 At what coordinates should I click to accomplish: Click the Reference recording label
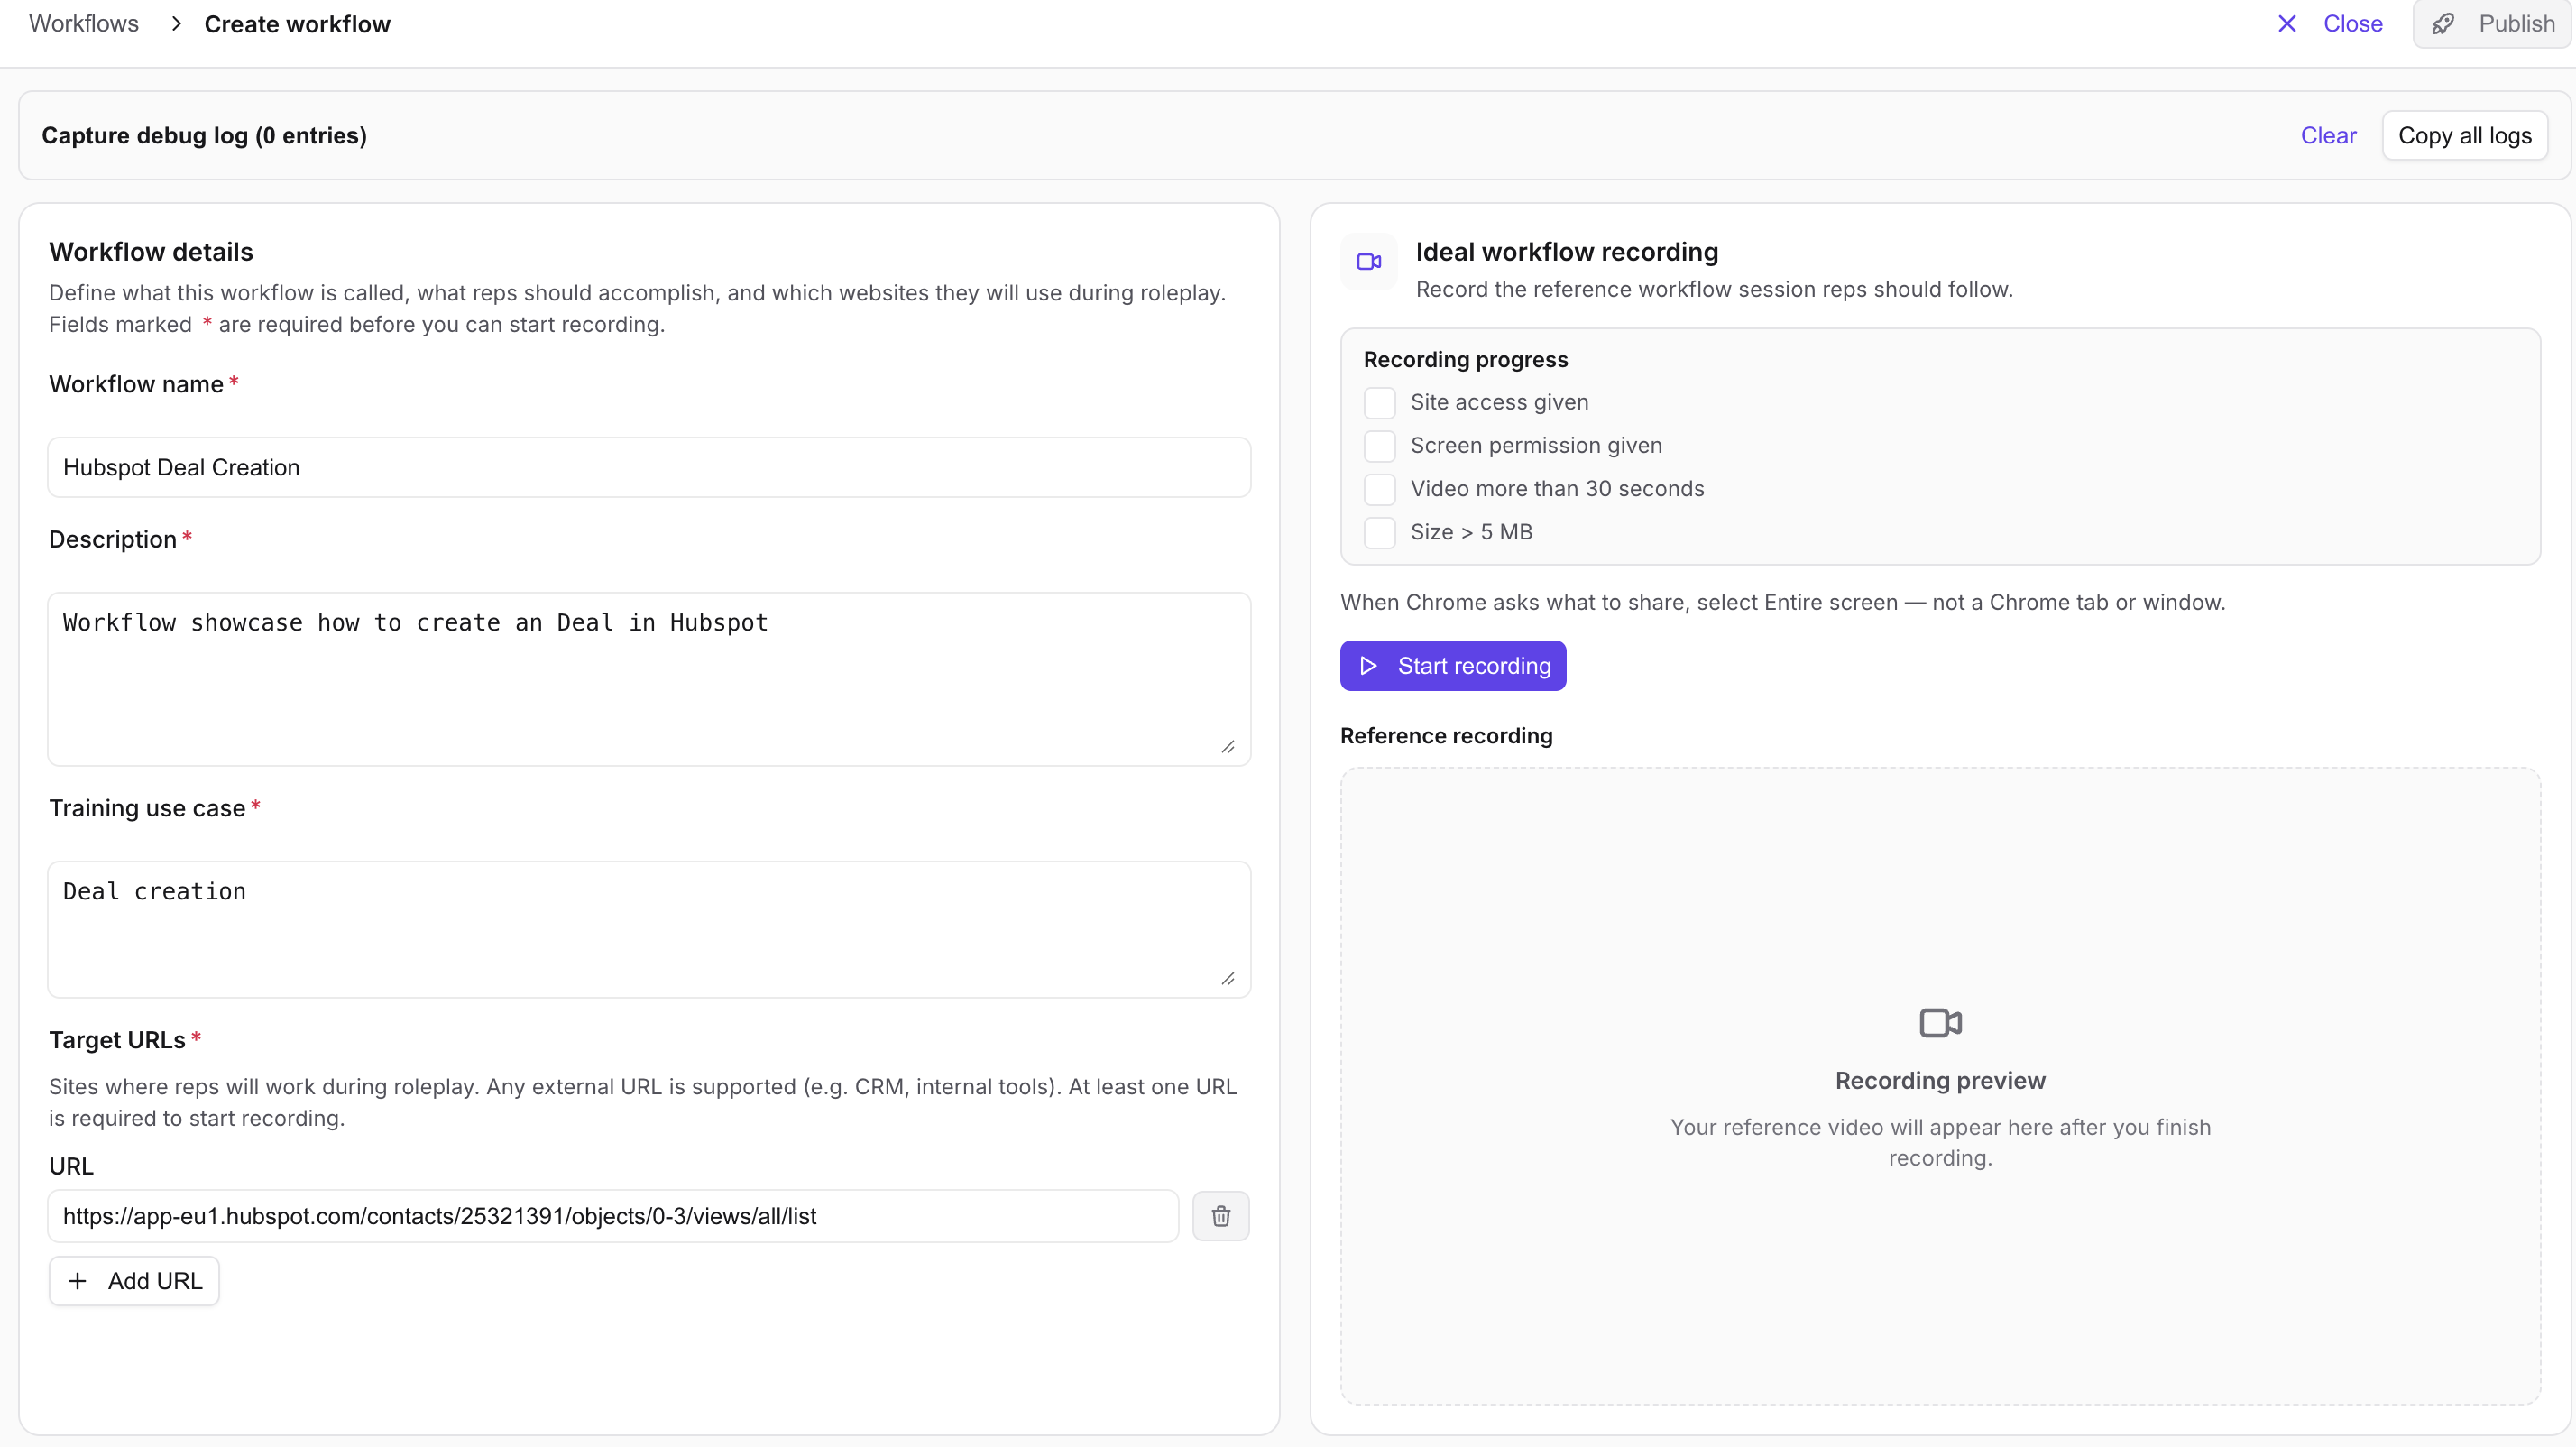click(1446, 736)
